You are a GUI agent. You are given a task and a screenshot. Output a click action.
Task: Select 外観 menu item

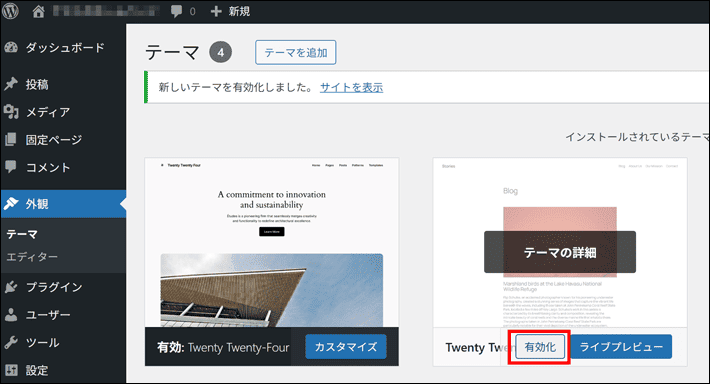coord(63,204)
